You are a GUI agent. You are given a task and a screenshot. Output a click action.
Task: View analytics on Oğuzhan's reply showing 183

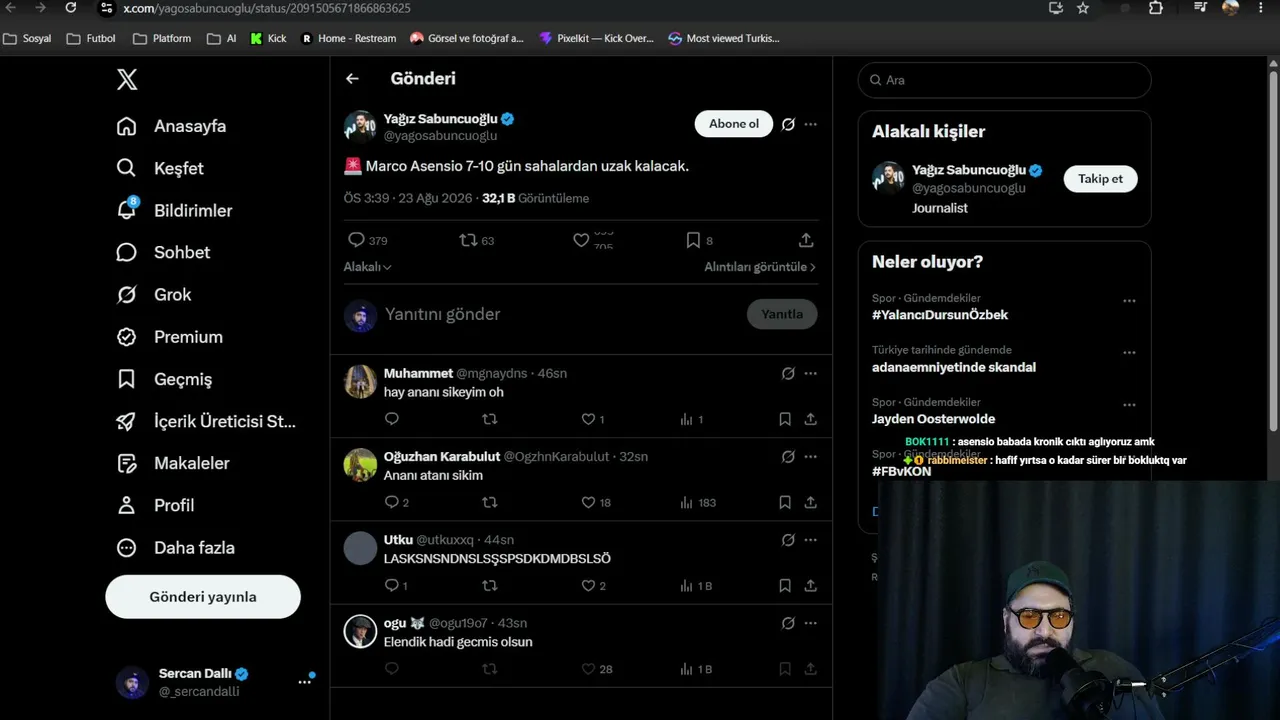click(x=697, y=502)
